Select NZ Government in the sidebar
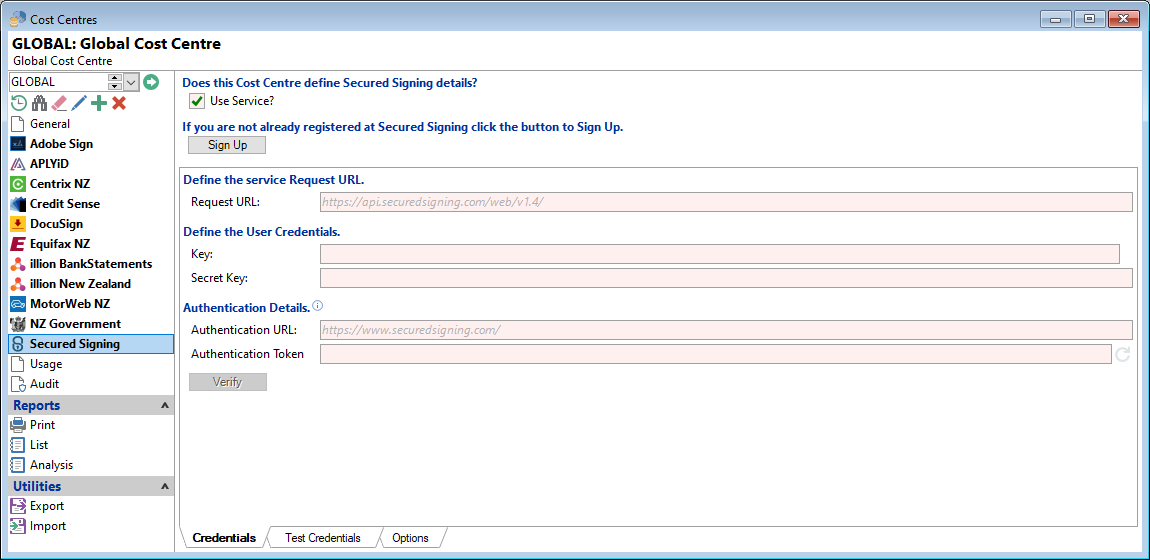The height and width of the screenshot is (560, 1150). pos(91,324)
